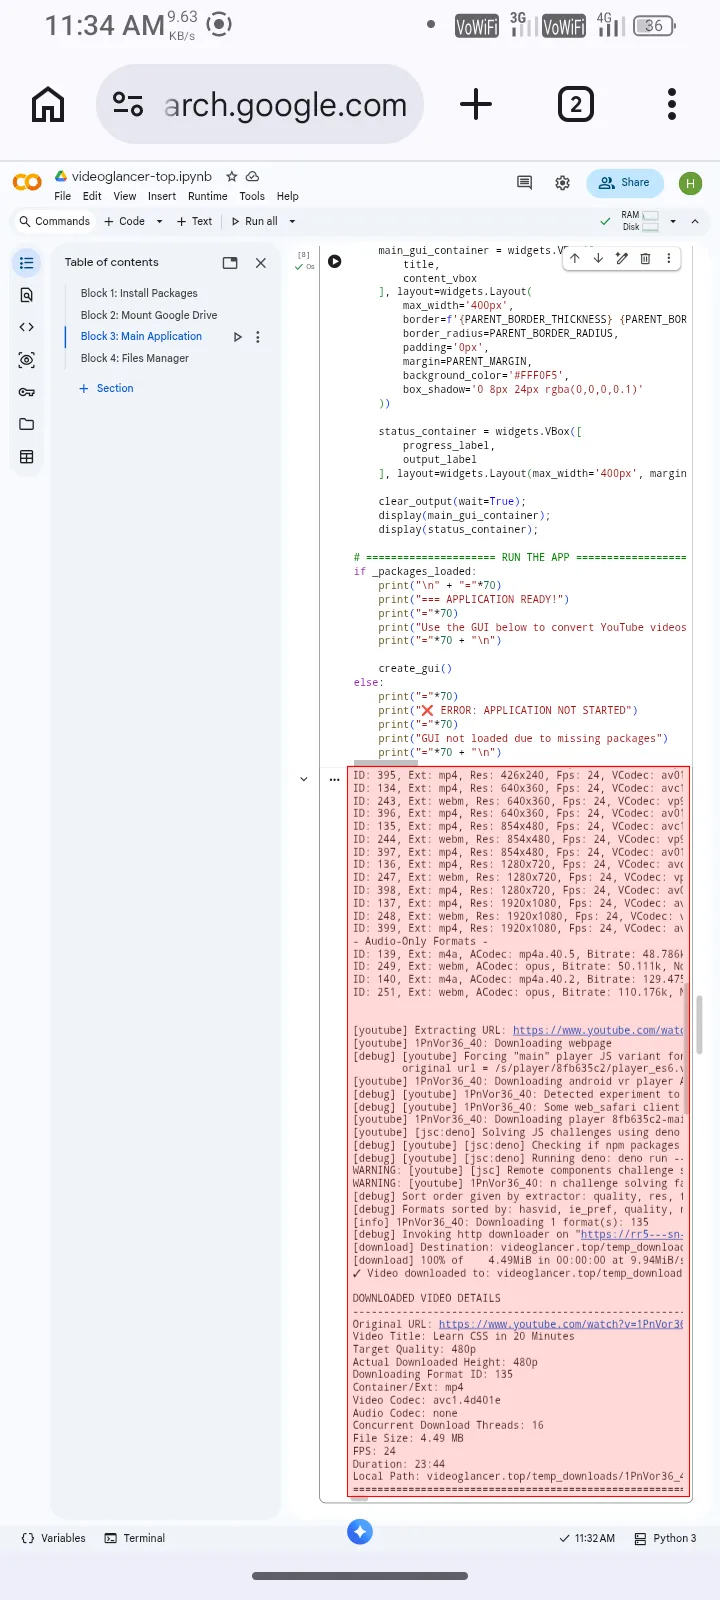Open the Secrets key icon
720x1600 pixels.
point(27,392)
